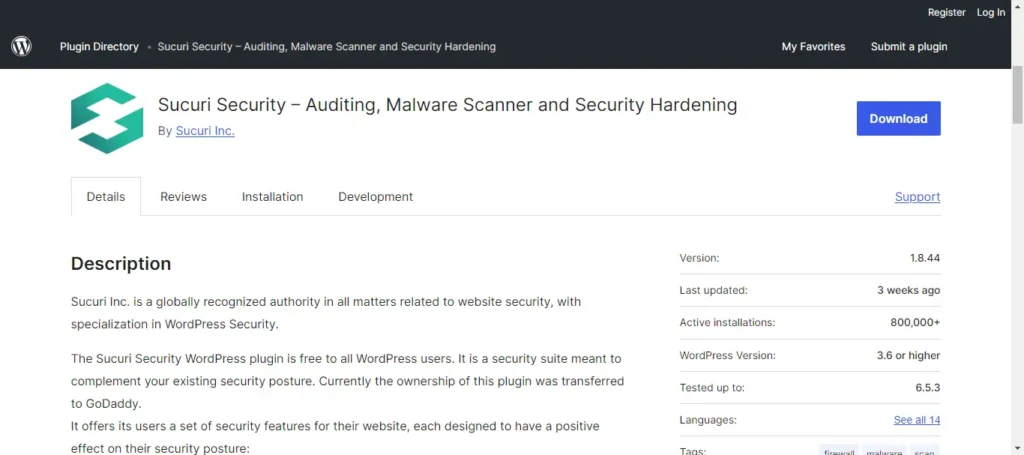Click the Log In link
This screenshot has width=1024, height=455.
pos(991,12)
